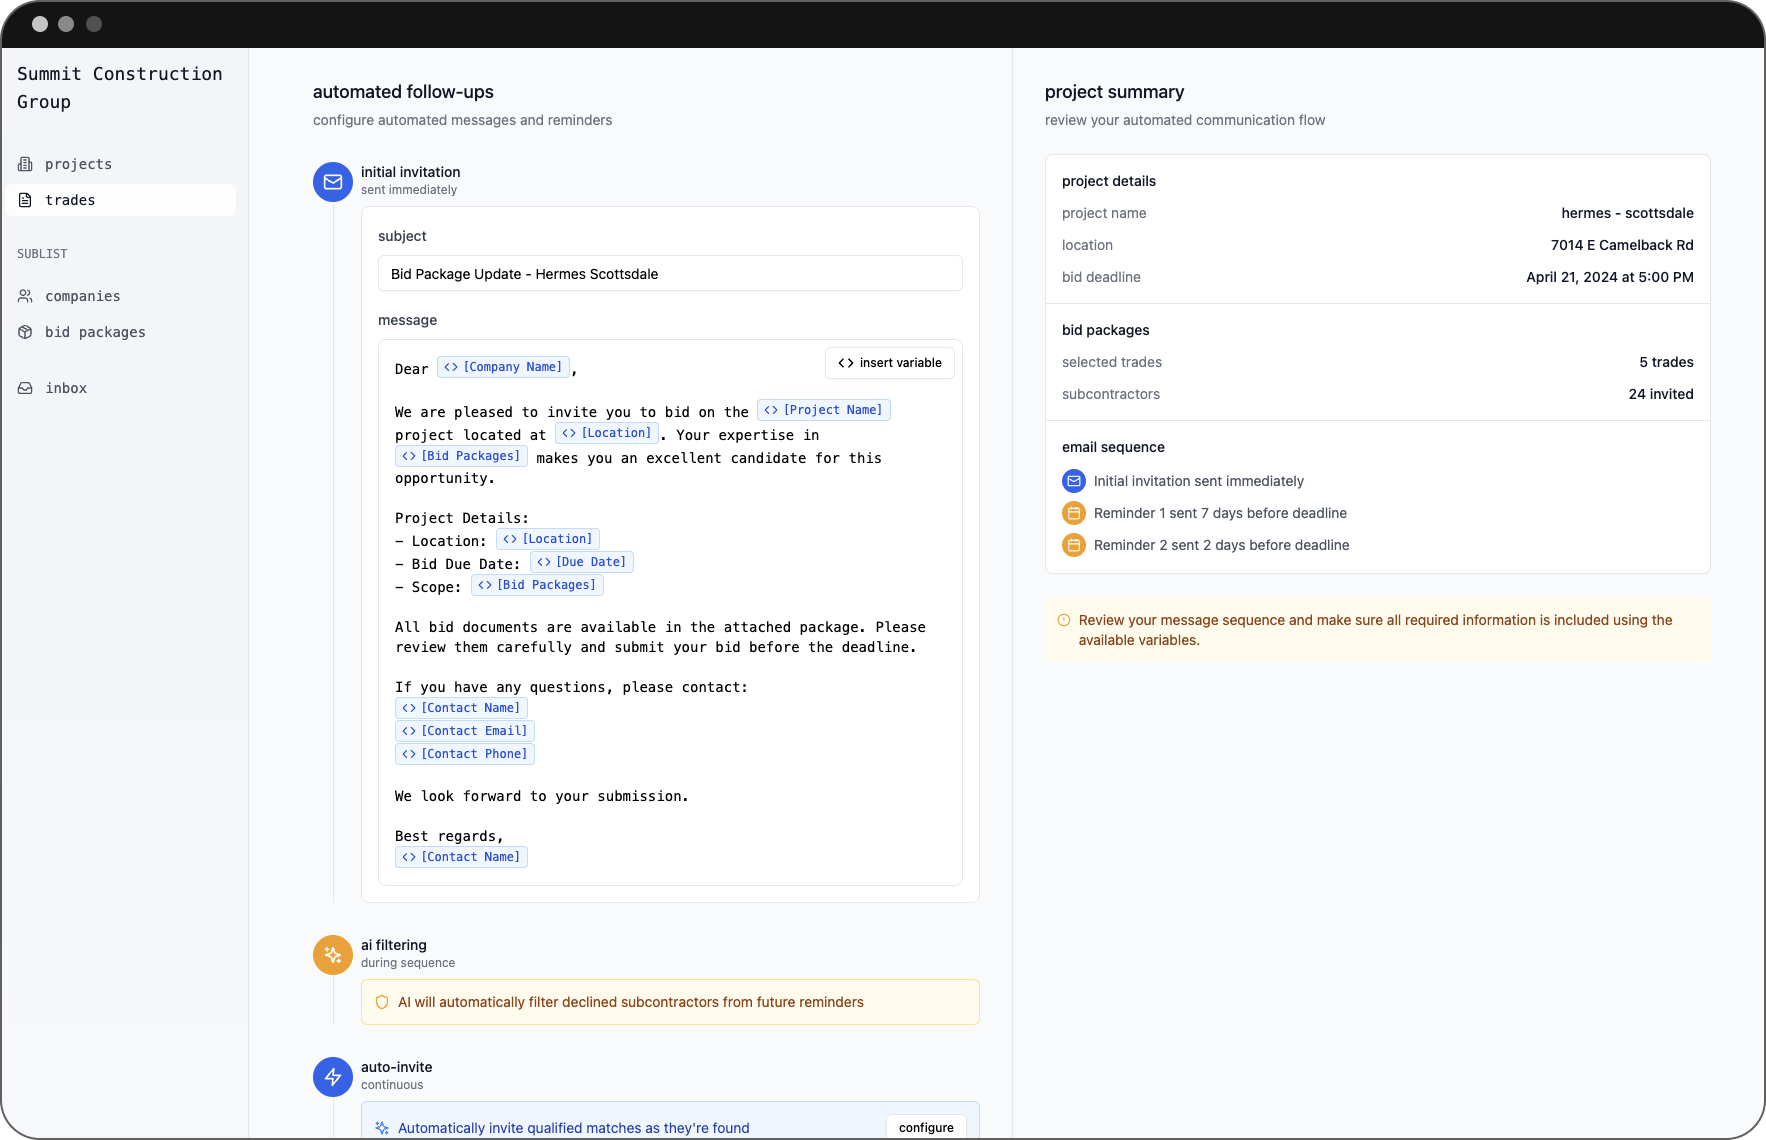
Task: Select the trades sidebar item
Action: pos(70,200)
